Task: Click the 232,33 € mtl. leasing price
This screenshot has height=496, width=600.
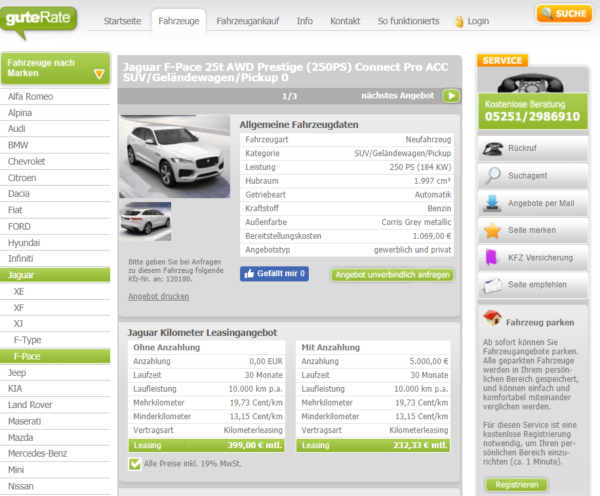Action: pos(421,445)
